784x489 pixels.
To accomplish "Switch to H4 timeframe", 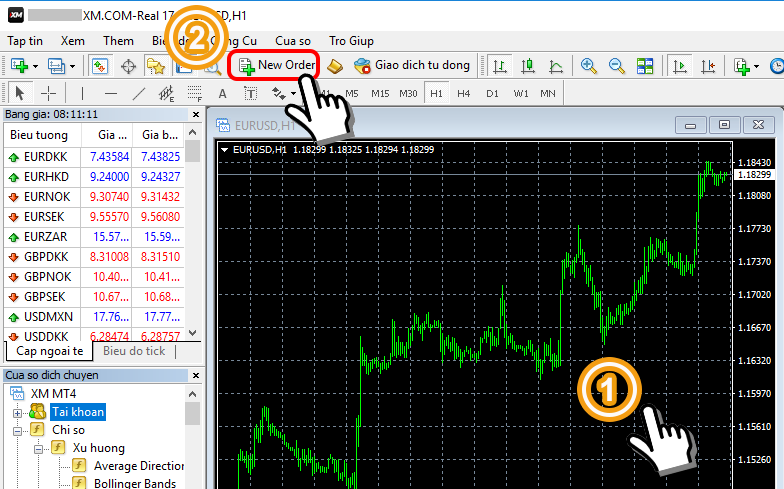I will pos(464,94).
